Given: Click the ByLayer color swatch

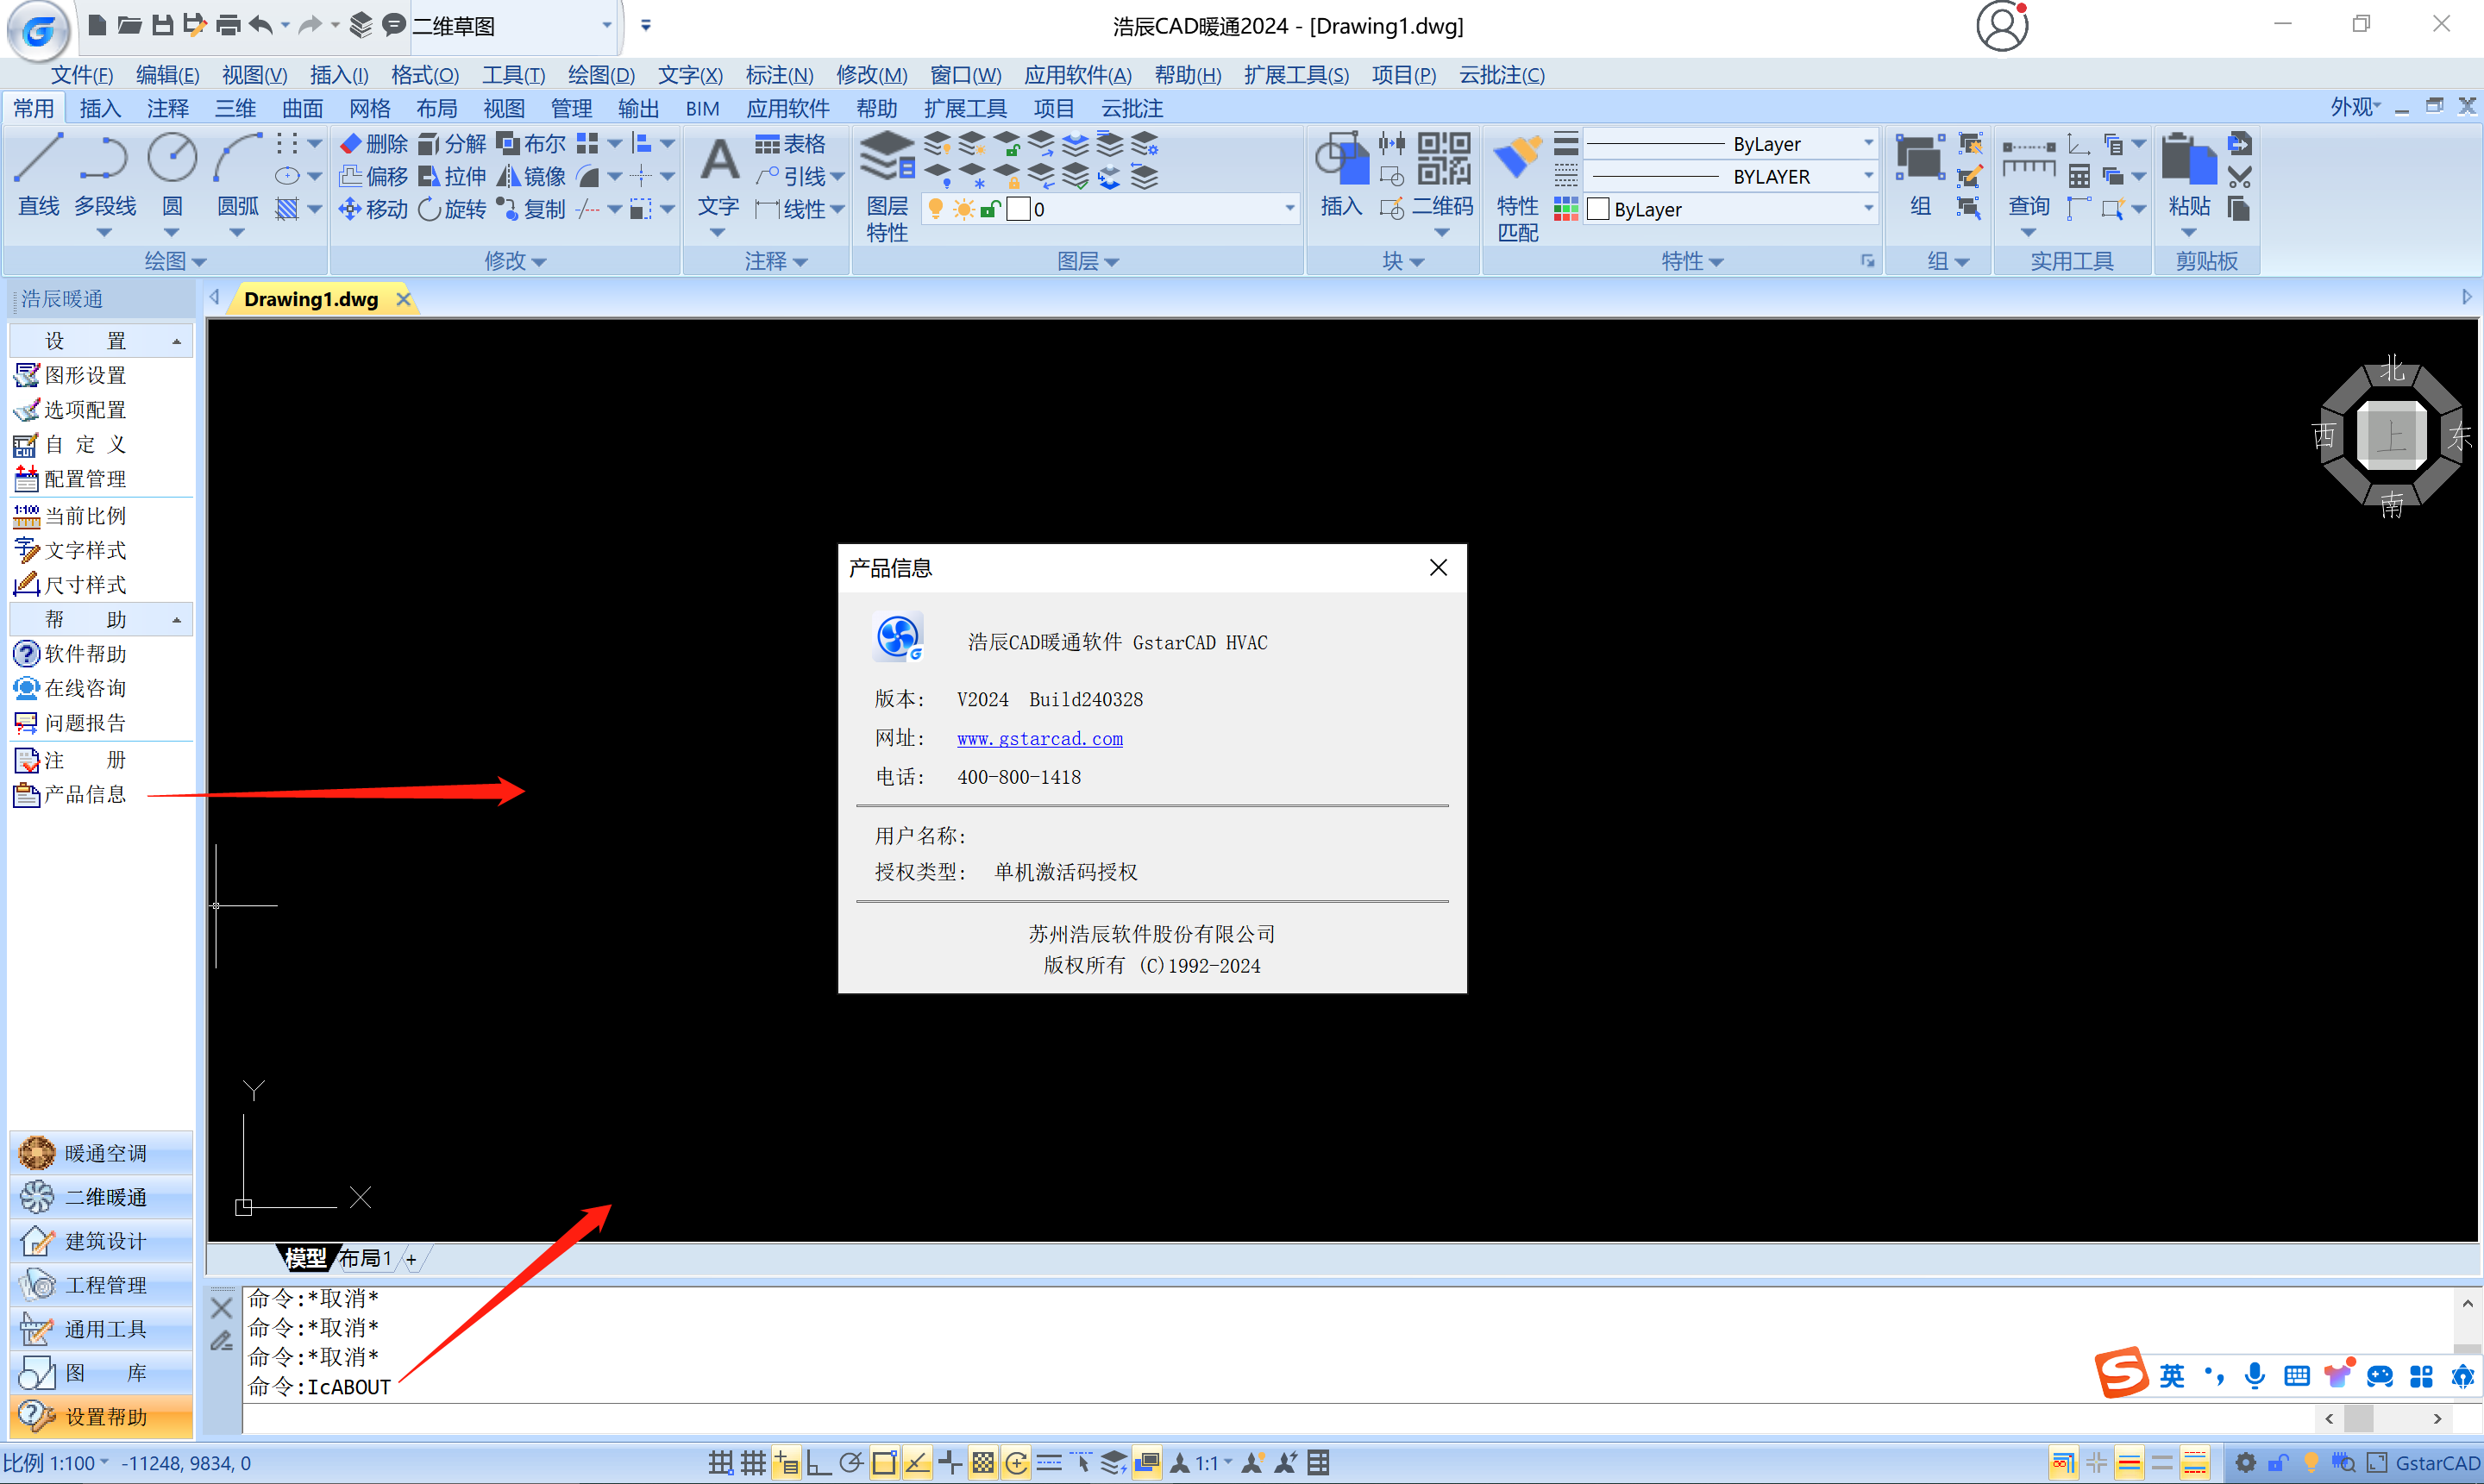Looking at the screenshot, I should point(1598,209).
